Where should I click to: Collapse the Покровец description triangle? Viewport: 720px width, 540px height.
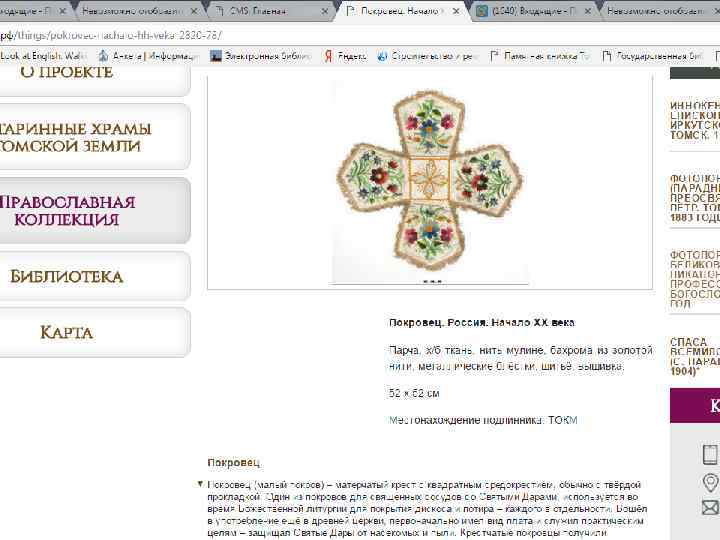point(200,484)
